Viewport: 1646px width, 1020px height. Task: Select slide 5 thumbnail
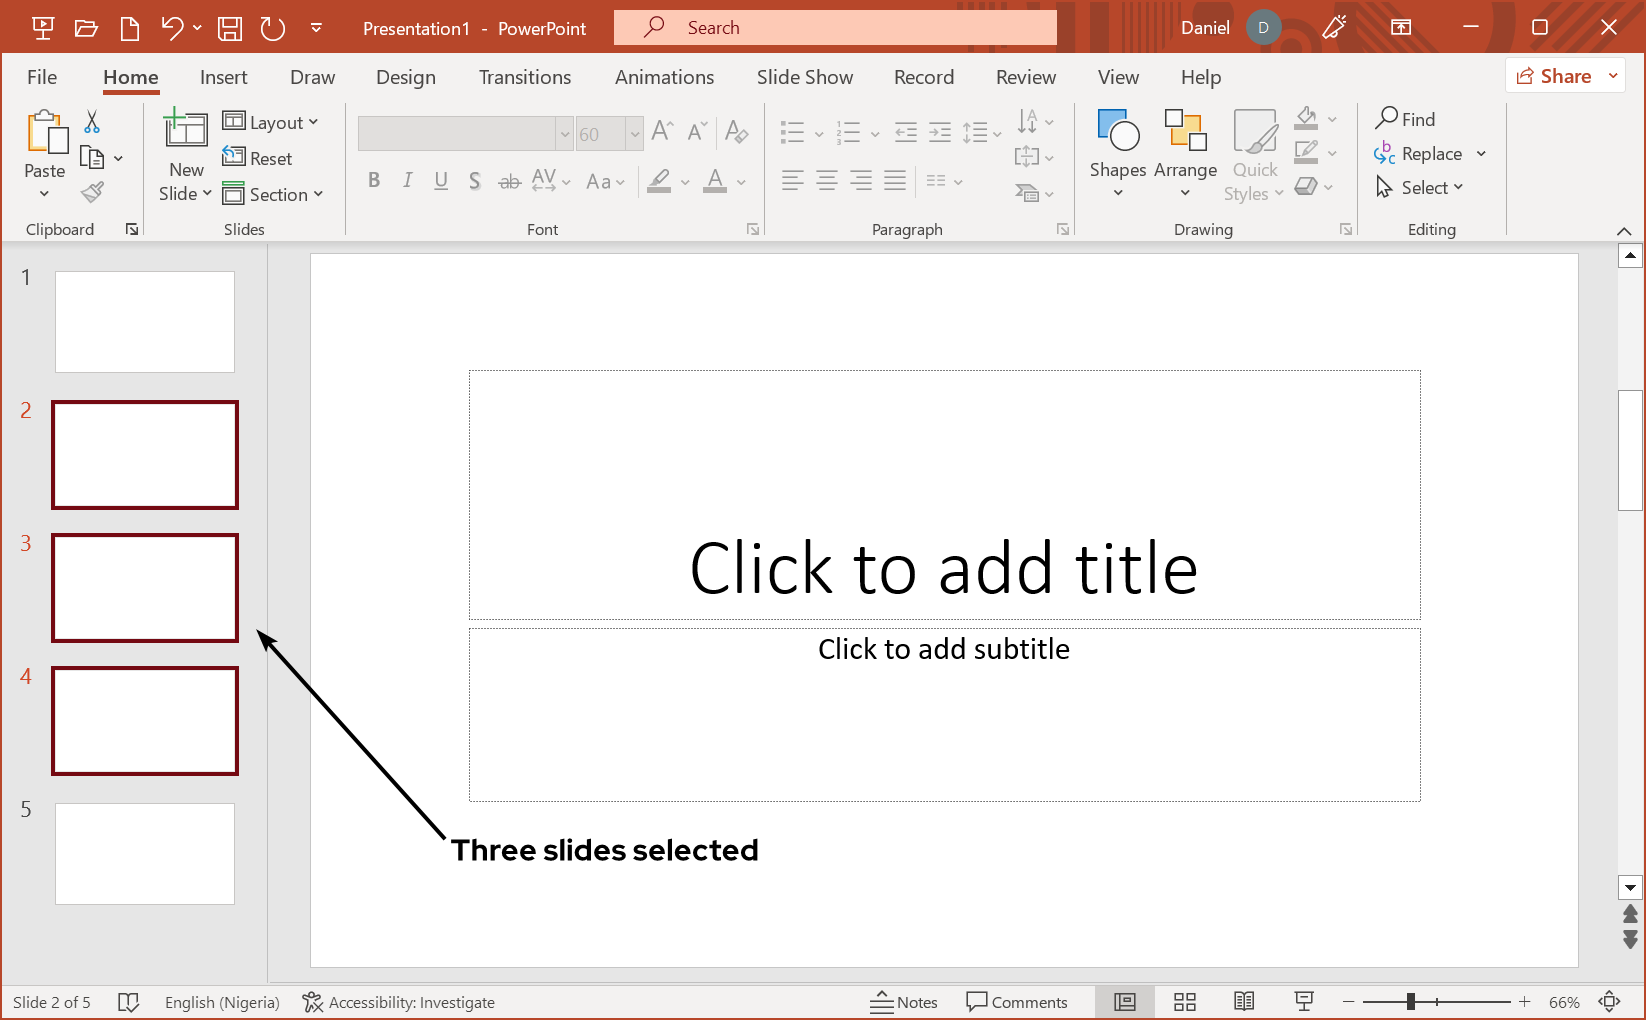click(144, 853)
